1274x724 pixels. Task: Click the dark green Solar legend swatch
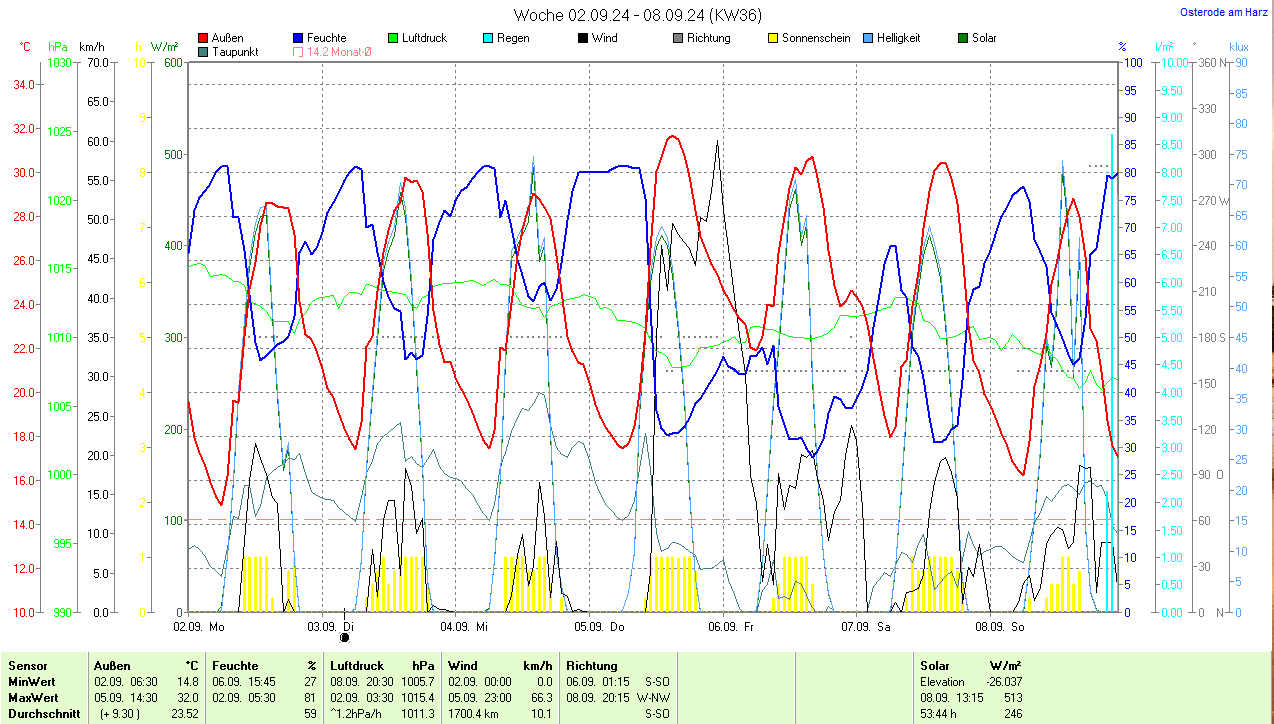(963, 39)
